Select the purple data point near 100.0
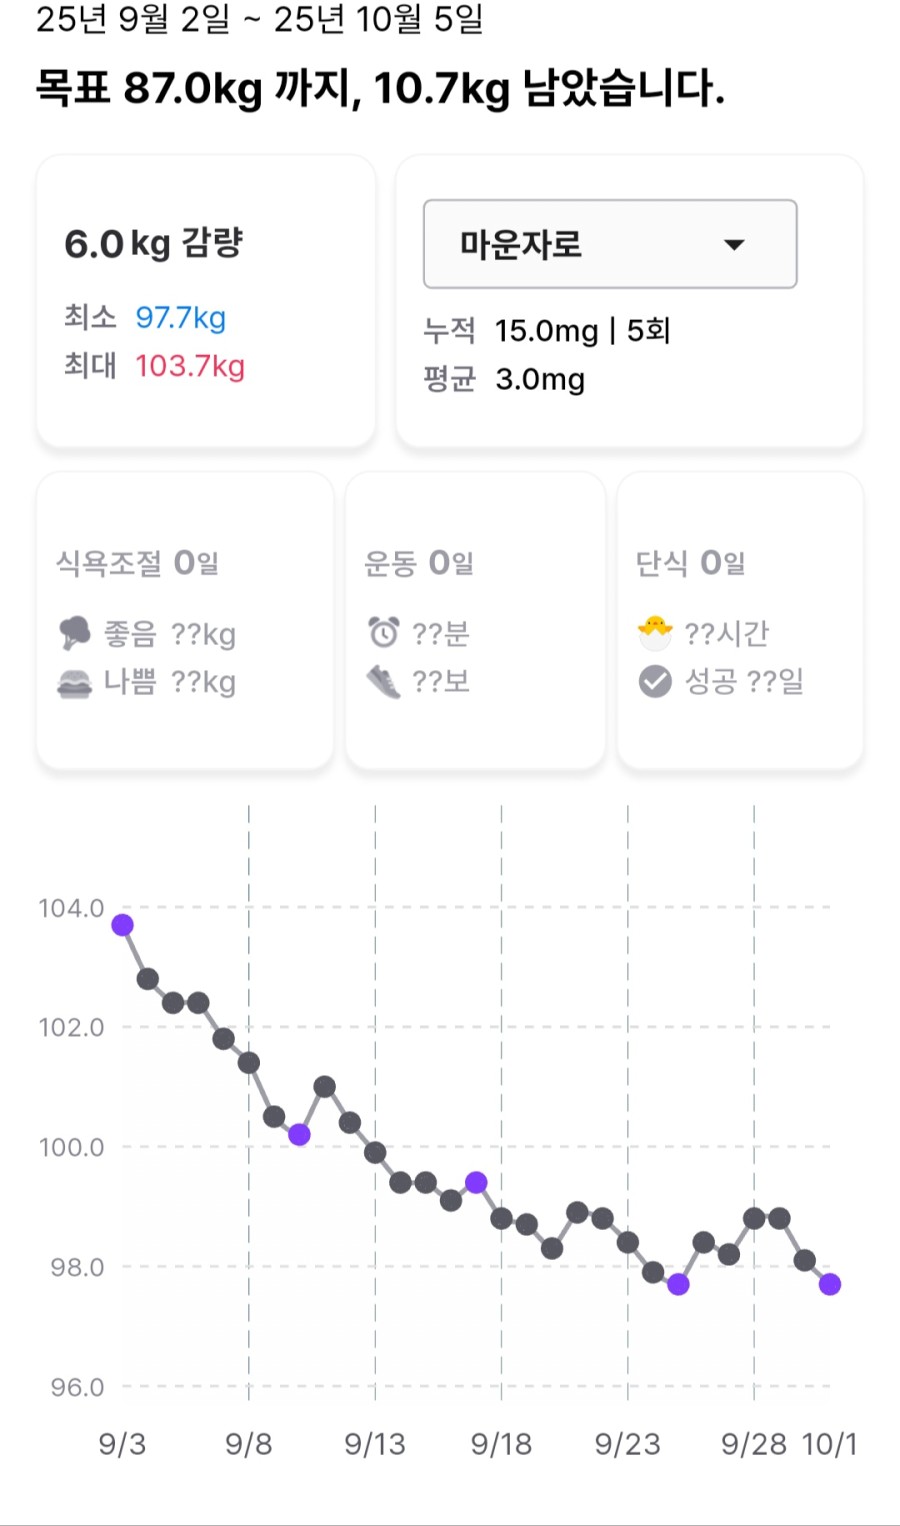The image size is (900, 1526). (299, 1134)
